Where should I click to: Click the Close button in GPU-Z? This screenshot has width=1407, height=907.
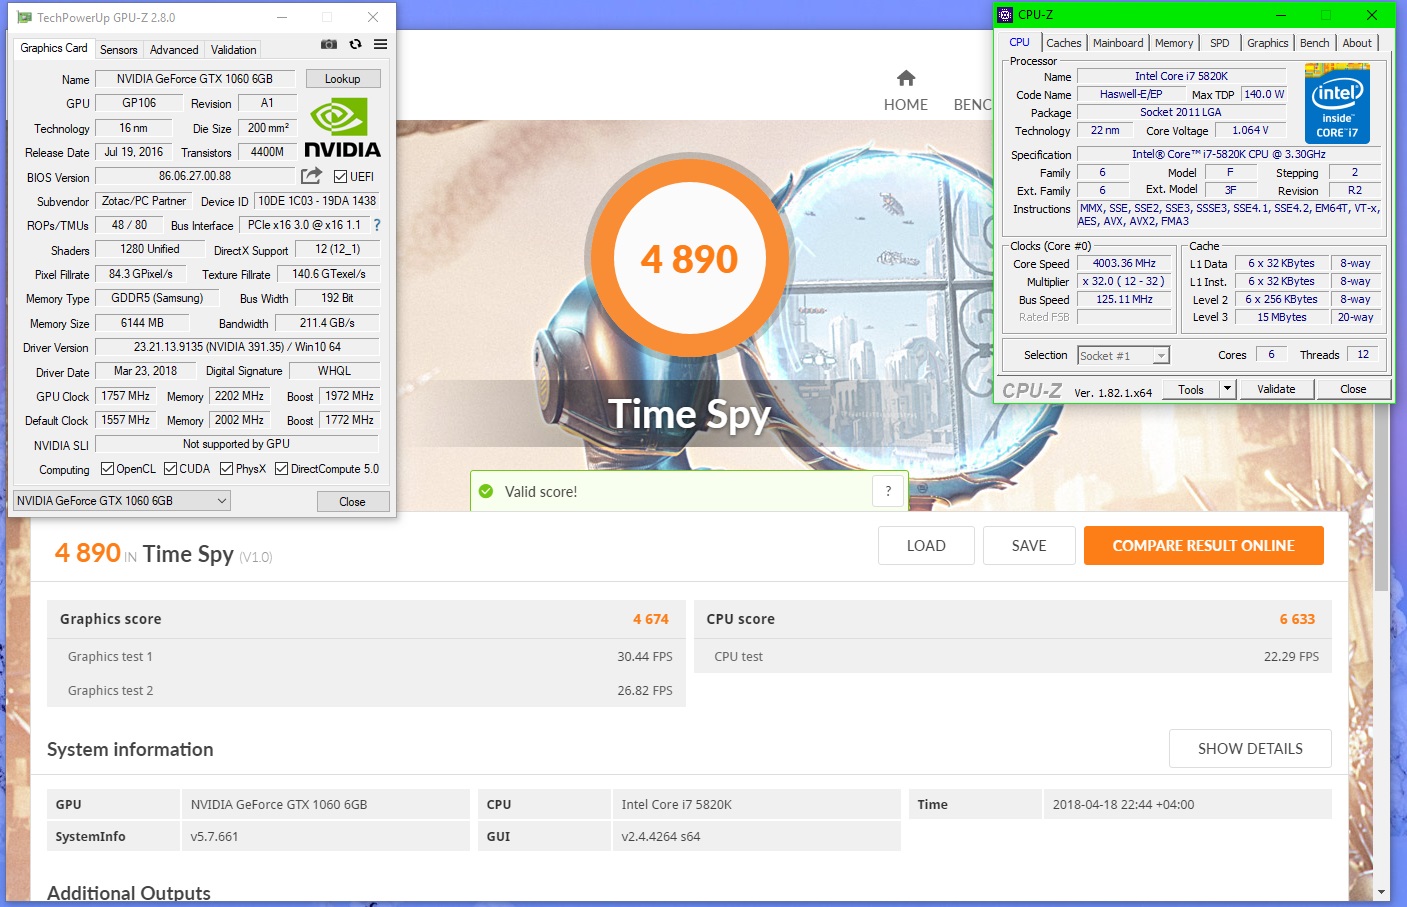(x=352, y=502)
